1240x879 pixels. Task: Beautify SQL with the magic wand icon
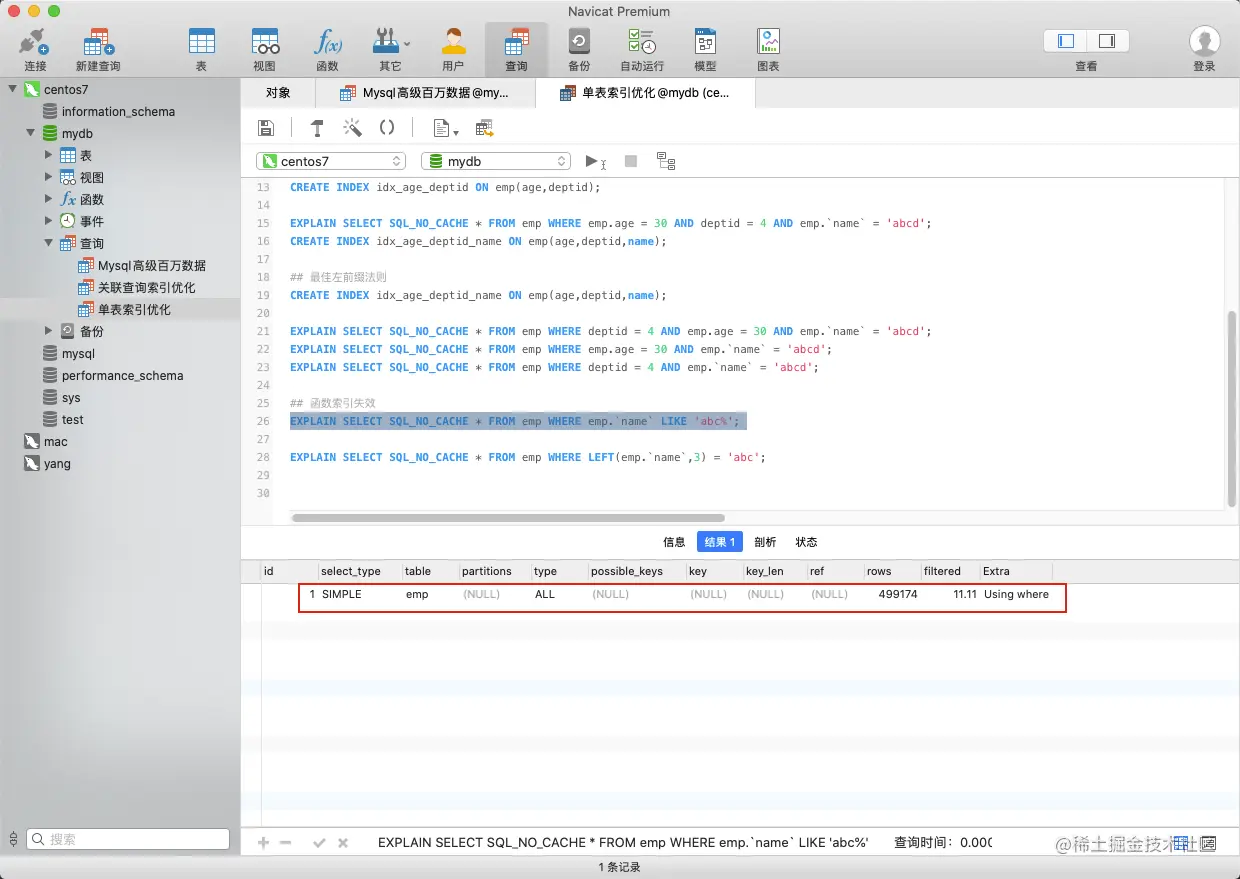(x=352, y=128)
